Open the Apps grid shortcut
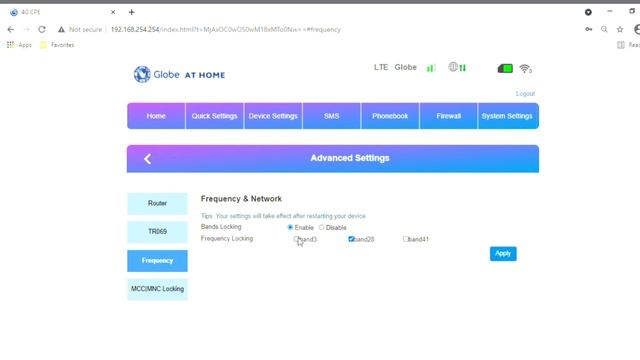Viewport: 640px width, 360px height. tap(19, 45)
